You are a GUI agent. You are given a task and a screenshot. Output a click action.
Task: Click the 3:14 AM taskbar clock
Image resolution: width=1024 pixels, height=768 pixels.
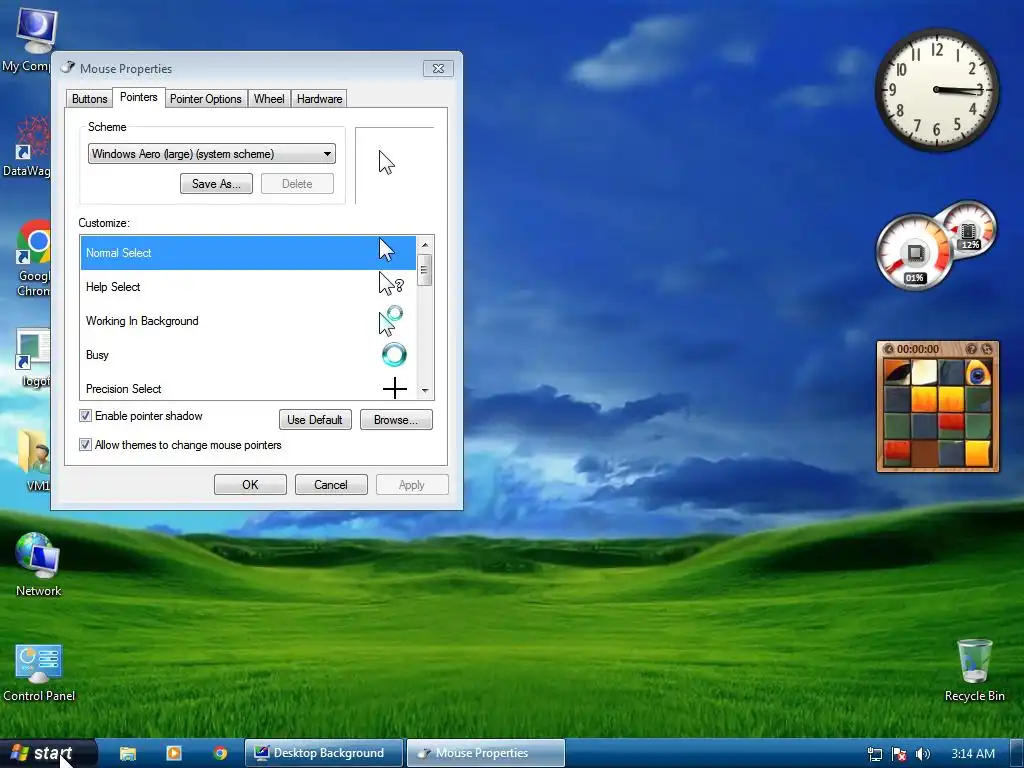(973, 754)
